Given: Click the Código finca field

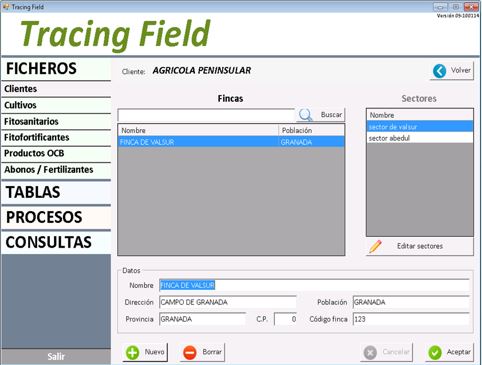Looking at the screenshot, I should point(411,319).
